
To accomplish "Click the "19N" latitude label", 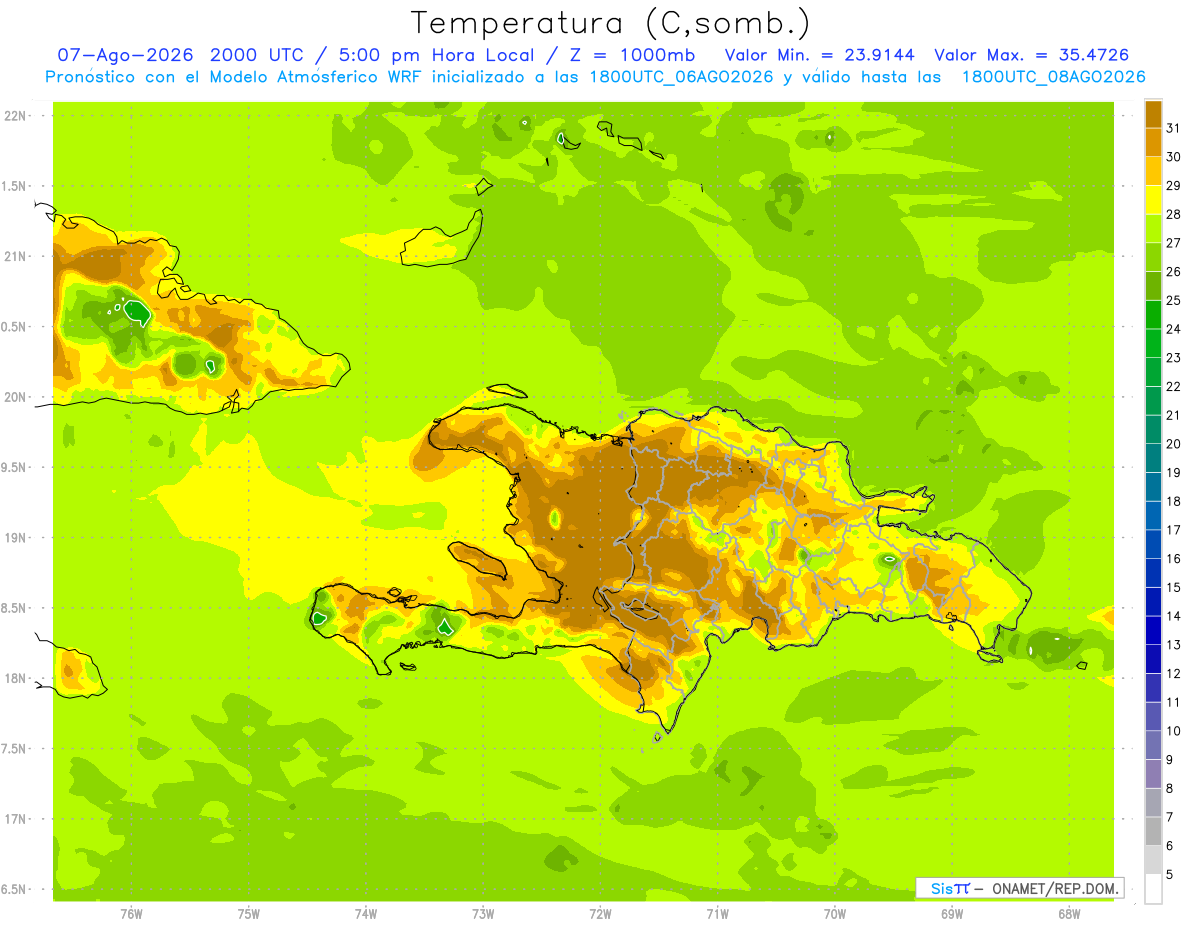I will pos(15,538).
